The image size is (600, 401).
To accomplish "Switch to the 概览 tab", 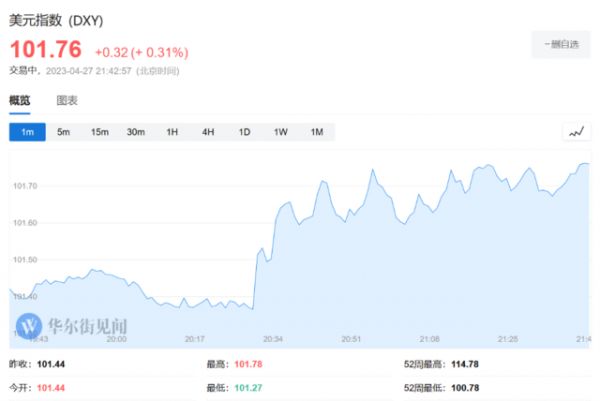I will coord(20,100).
